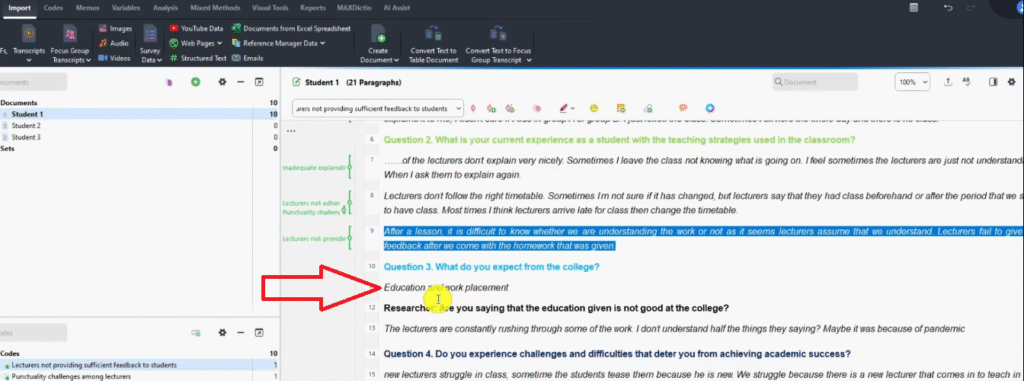Convert Text to Table Document
Image resolution: width=1024 pixels, height=381 pixels.
tap(434, 44)
